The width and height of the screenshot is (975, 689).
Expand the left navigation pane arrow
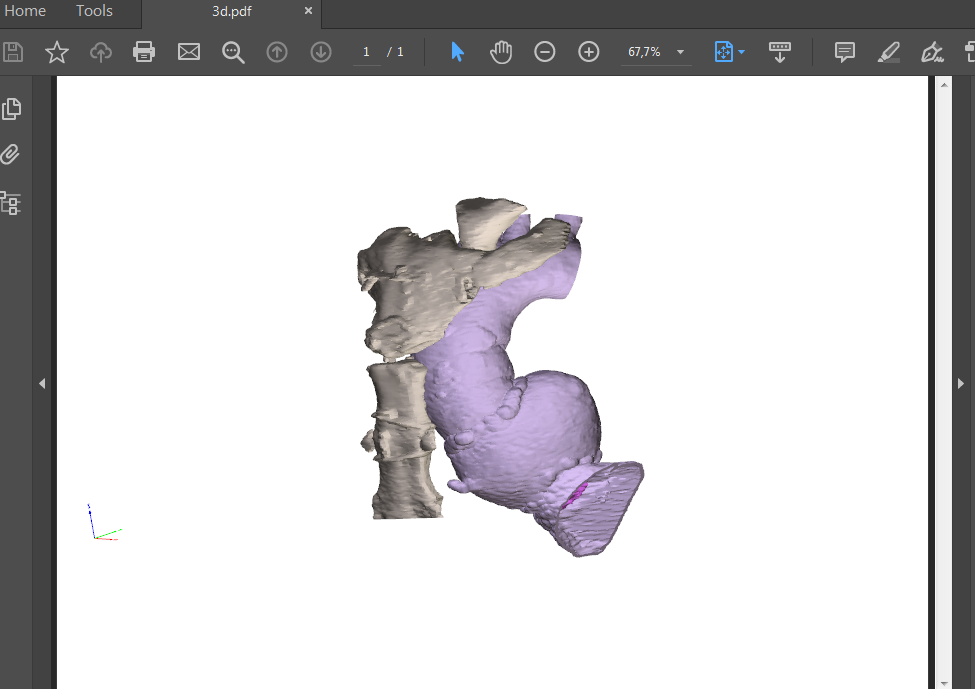[x=42, y=384]
